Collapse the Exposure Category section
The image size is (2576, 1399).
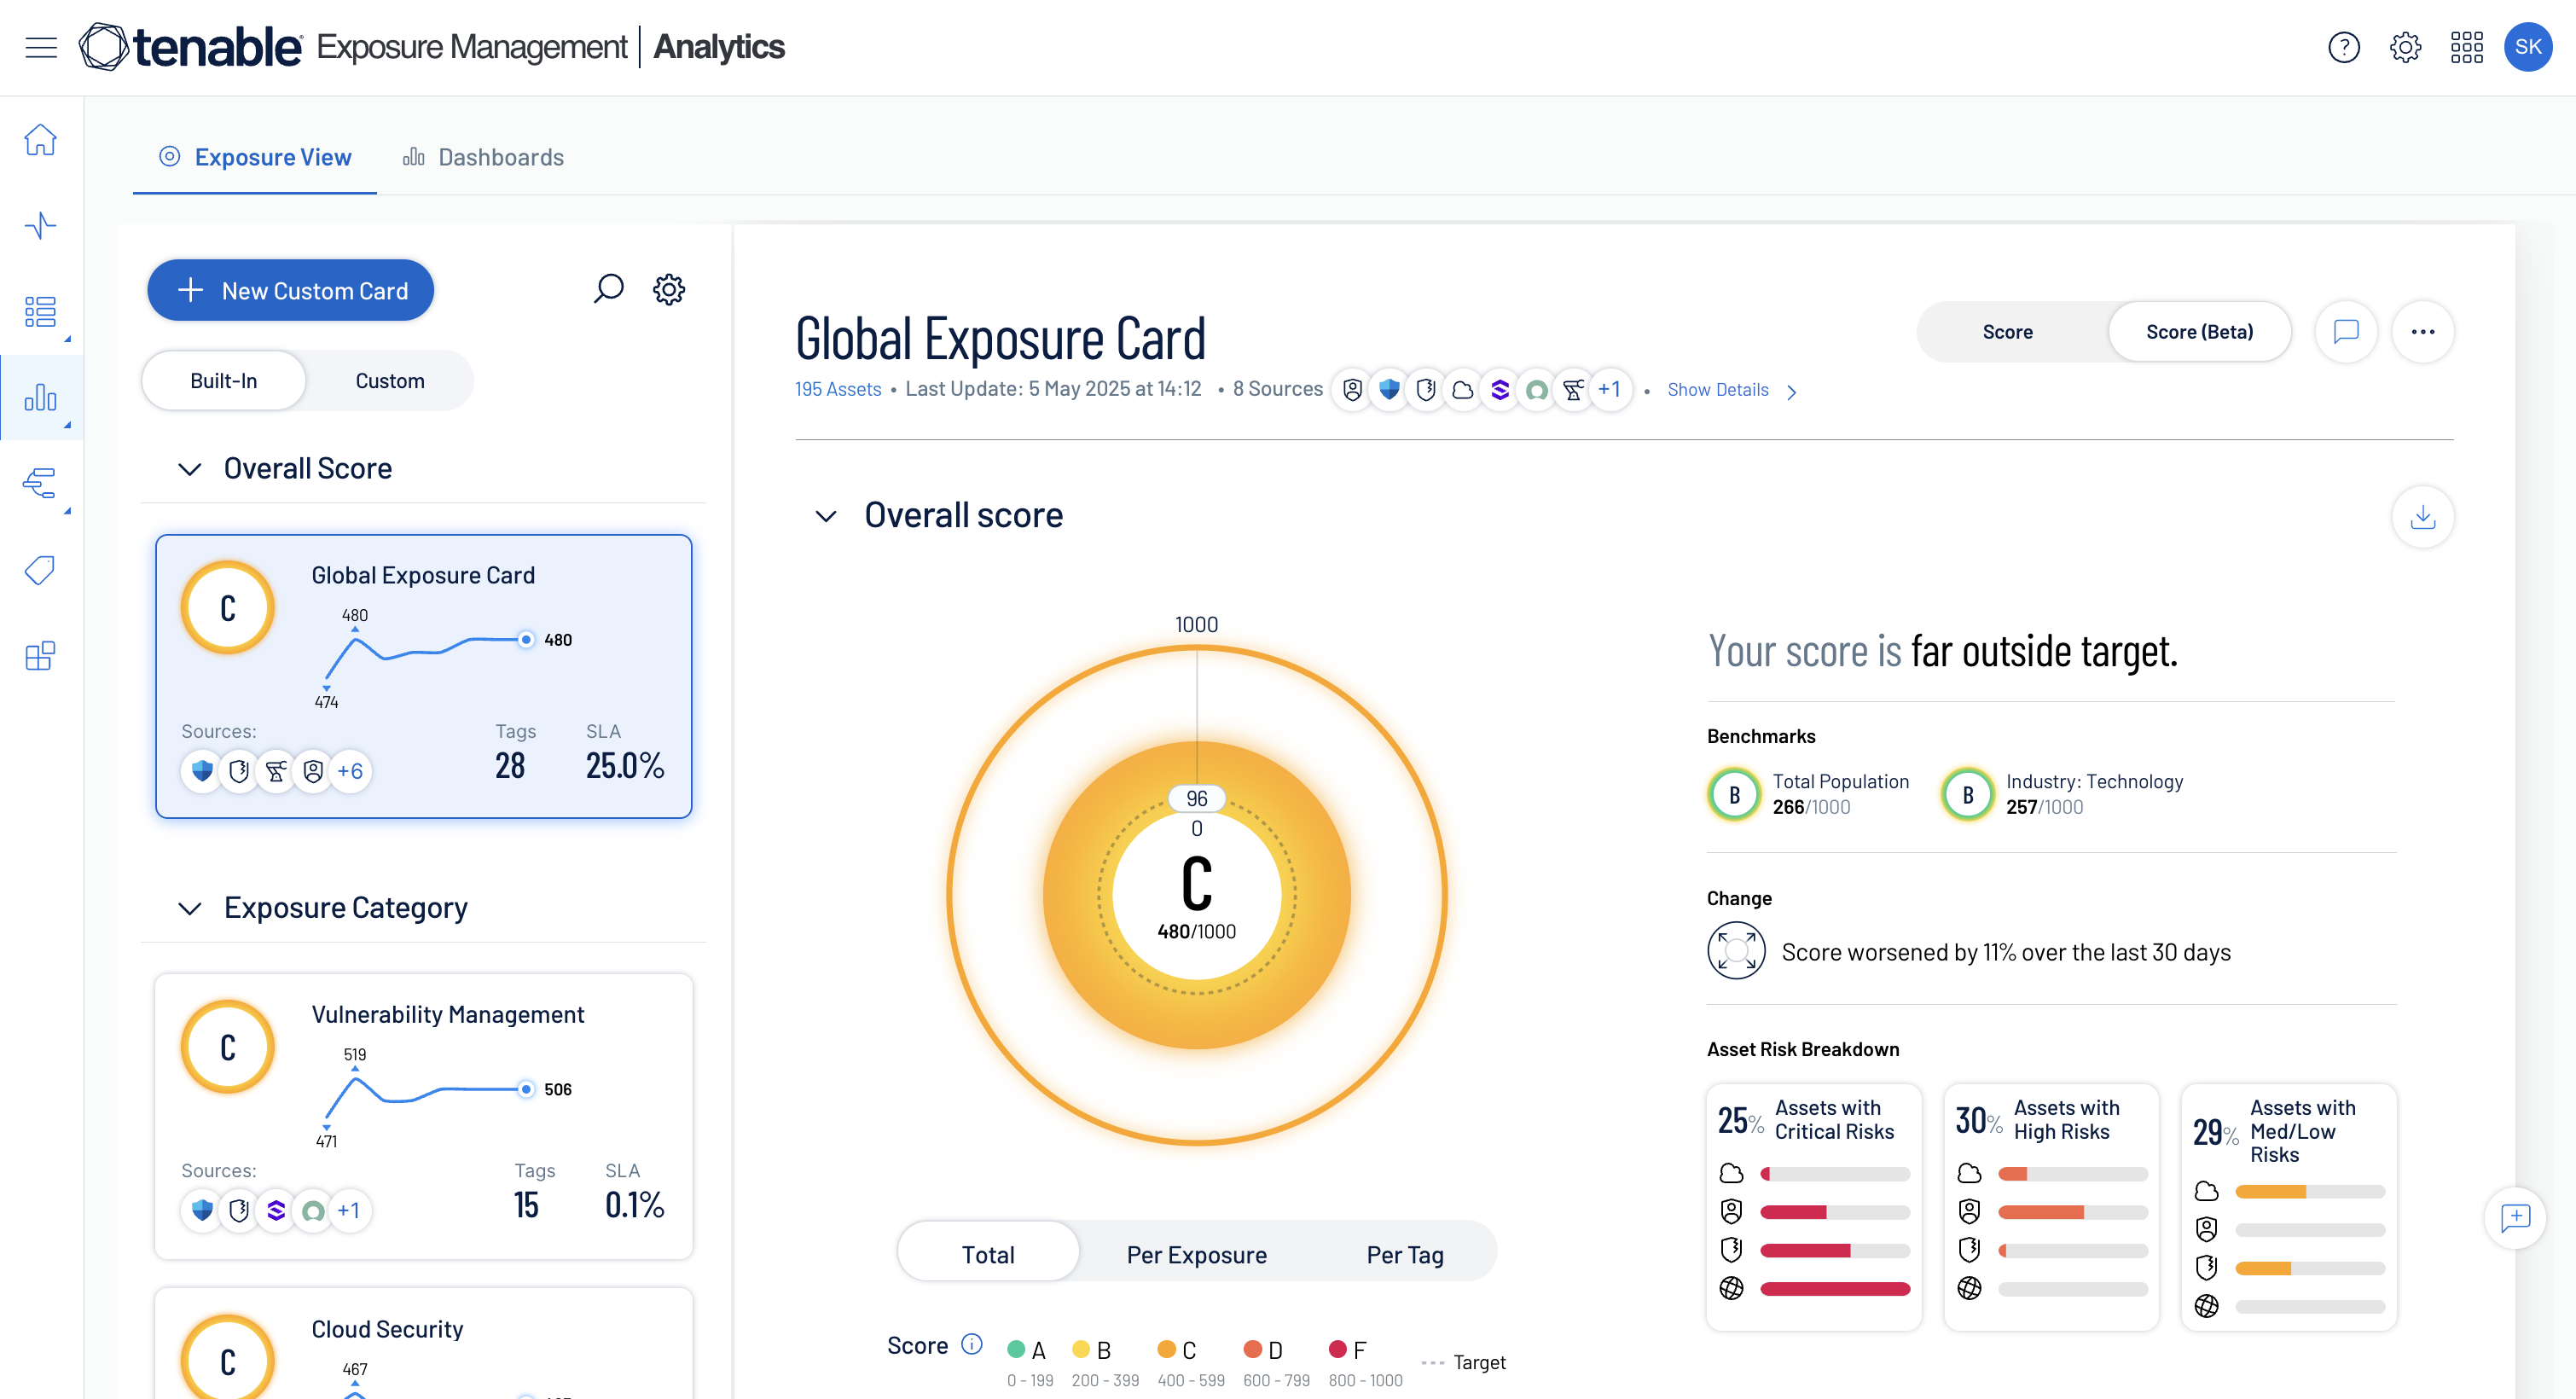(x=189, y=908)
